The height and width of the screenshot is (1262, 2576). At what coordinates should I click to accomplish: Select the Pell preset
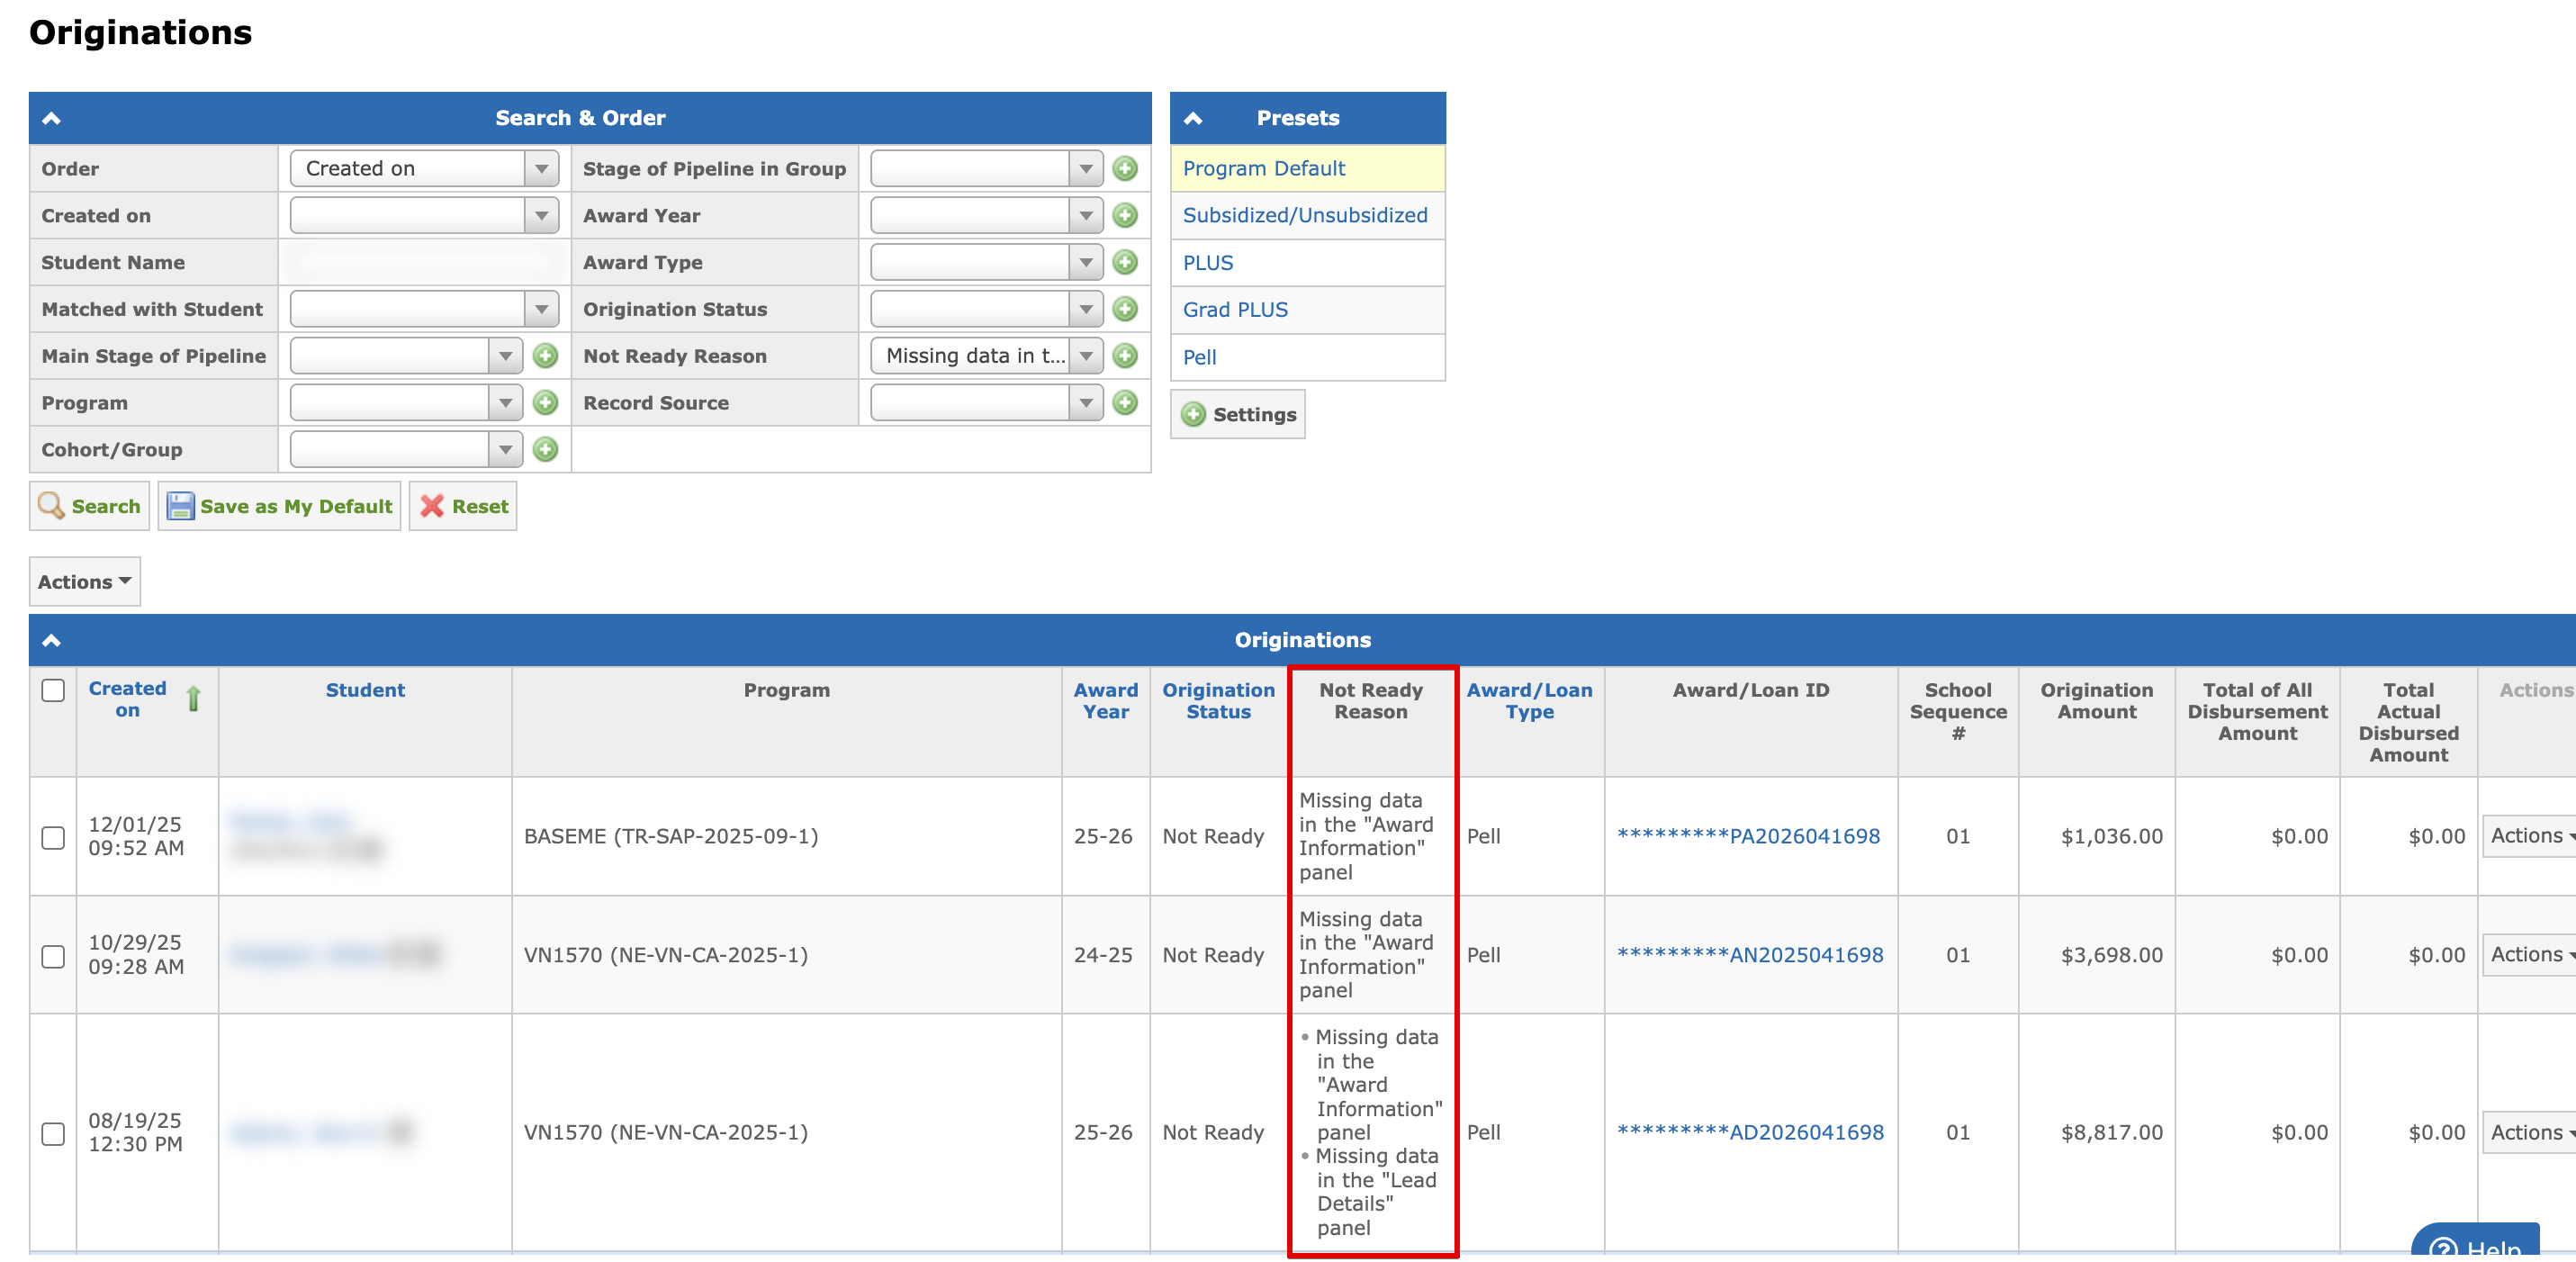click(x=1199, y=357)
